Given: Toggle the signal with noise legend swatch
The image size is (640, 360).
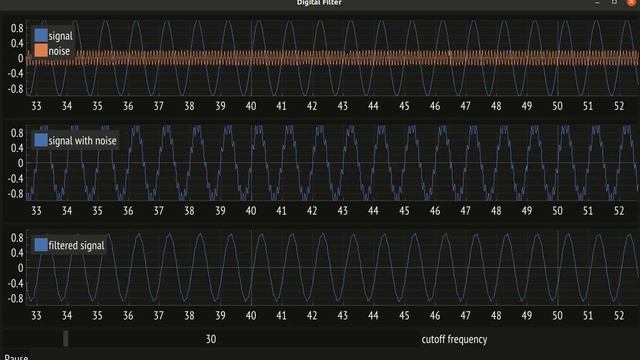Looking at the screenshot, I should tap(41, 140).
